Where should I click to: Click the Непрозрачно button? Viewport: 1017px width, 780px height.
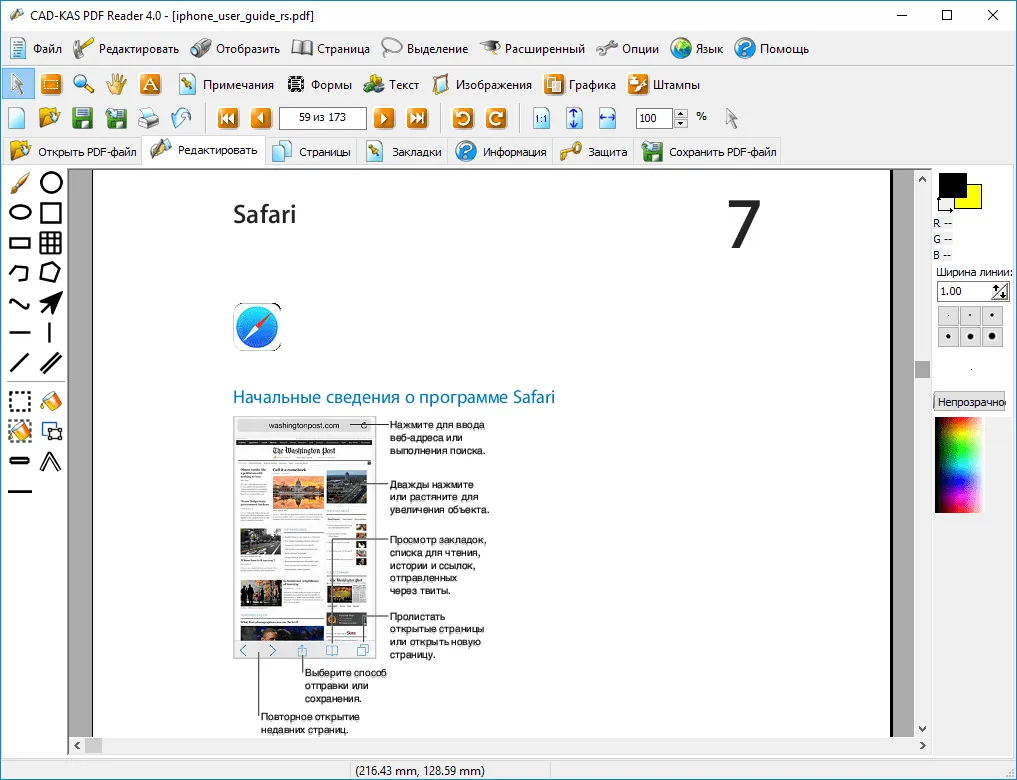[x=969, y=401]
